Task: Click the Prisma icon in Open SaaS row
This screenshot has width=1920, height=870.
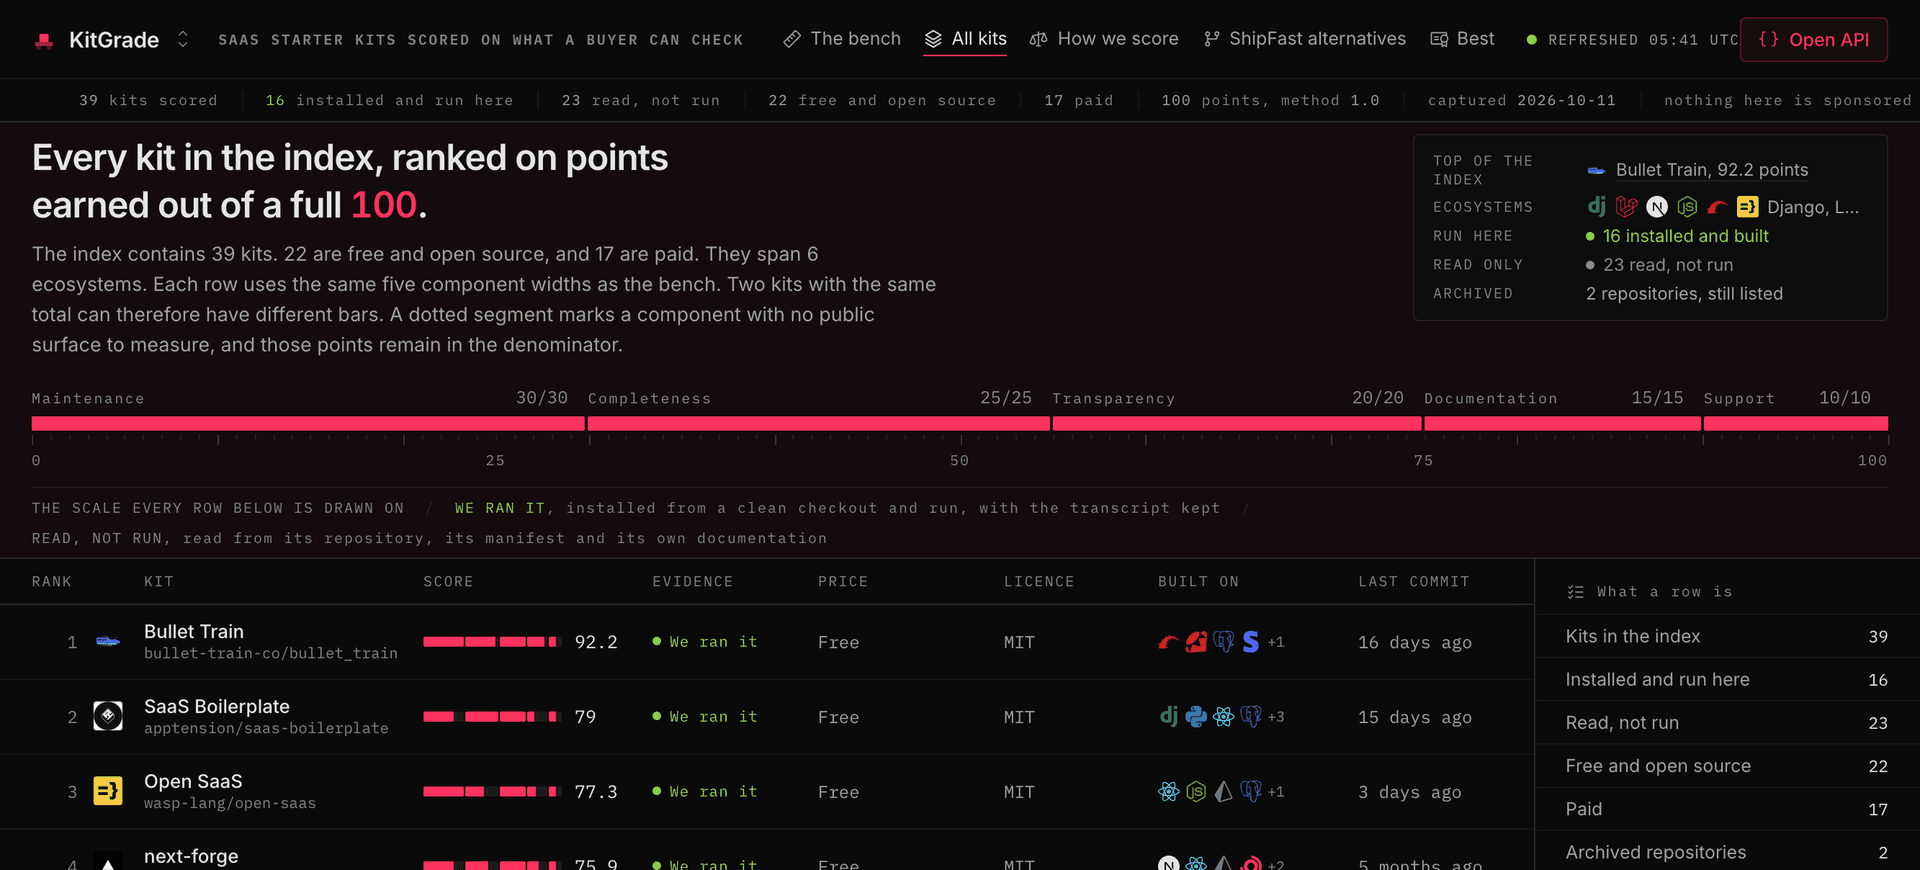Action: tap(1223, 791)
